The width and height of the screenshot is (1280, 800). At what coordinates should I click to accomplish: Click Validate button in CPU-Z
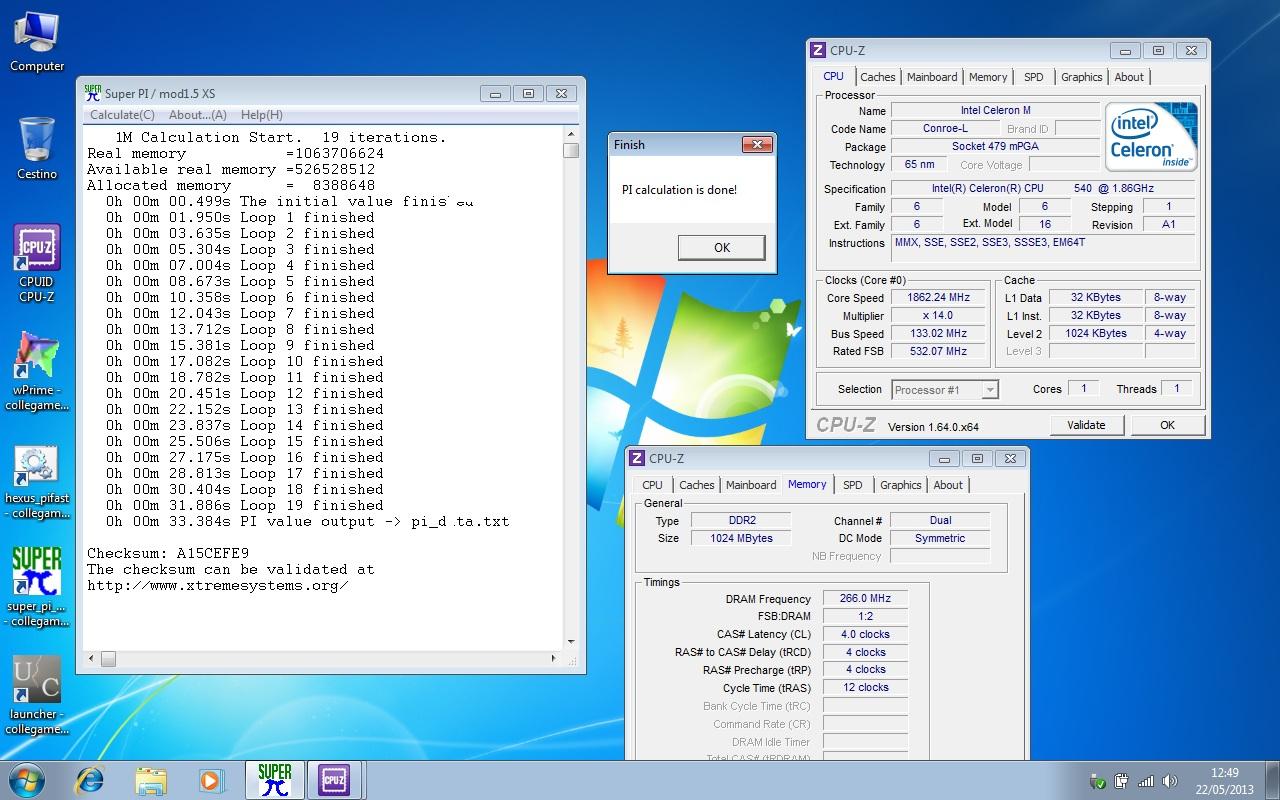tap(1086, 425)
